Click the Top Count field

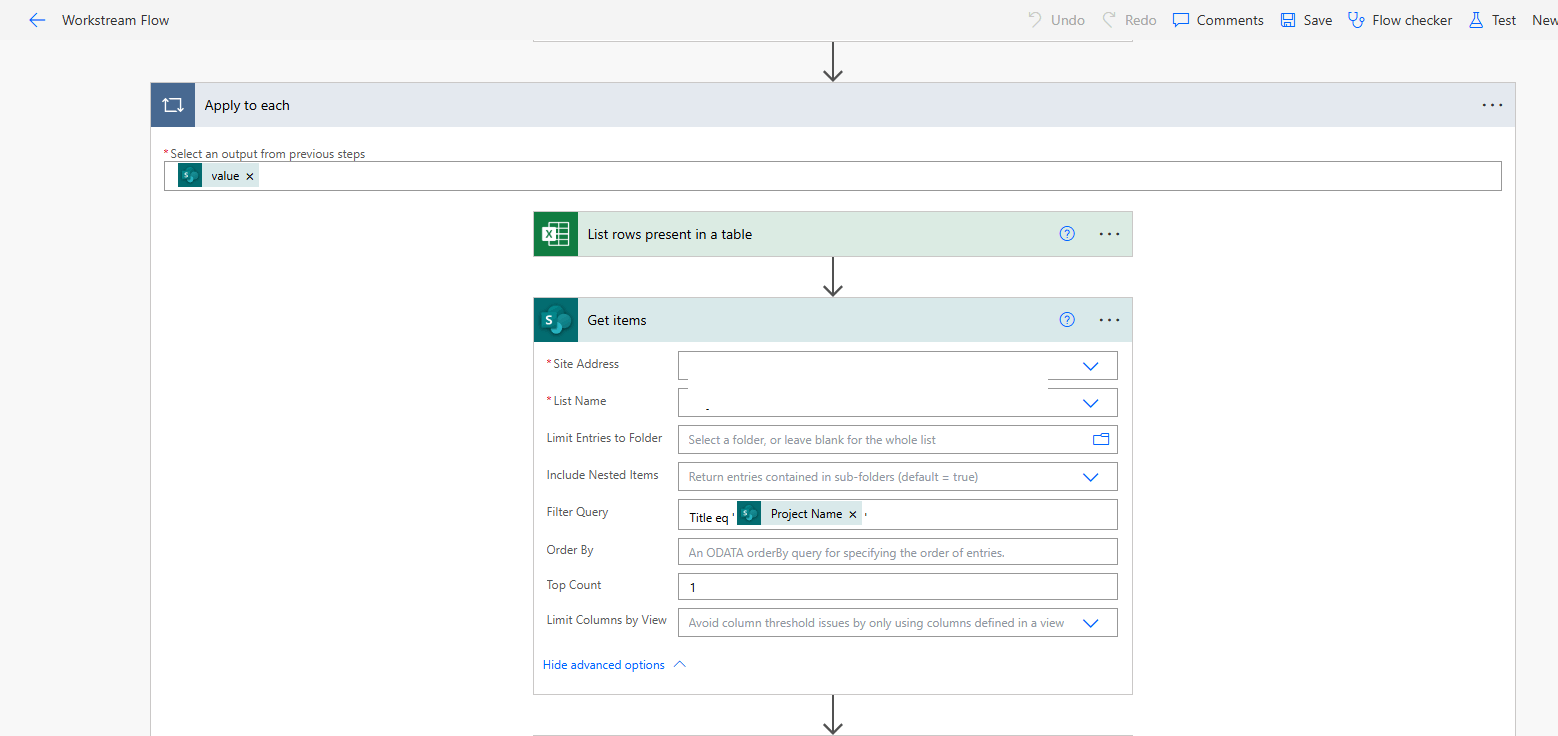[x=897, y=587]
